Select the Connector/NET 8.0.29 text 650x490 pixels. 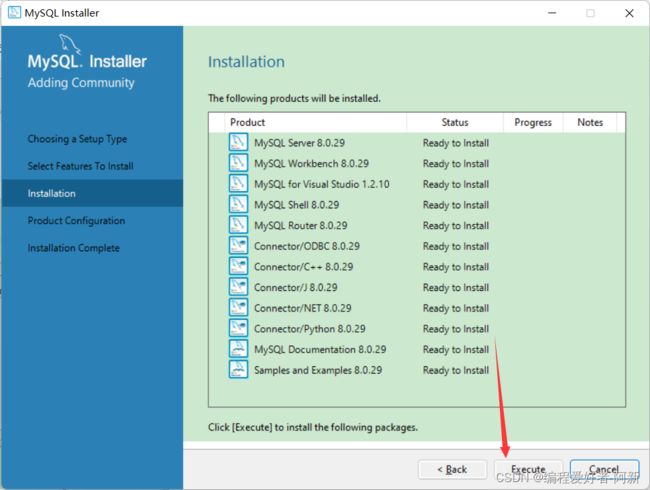coord(303,308)
